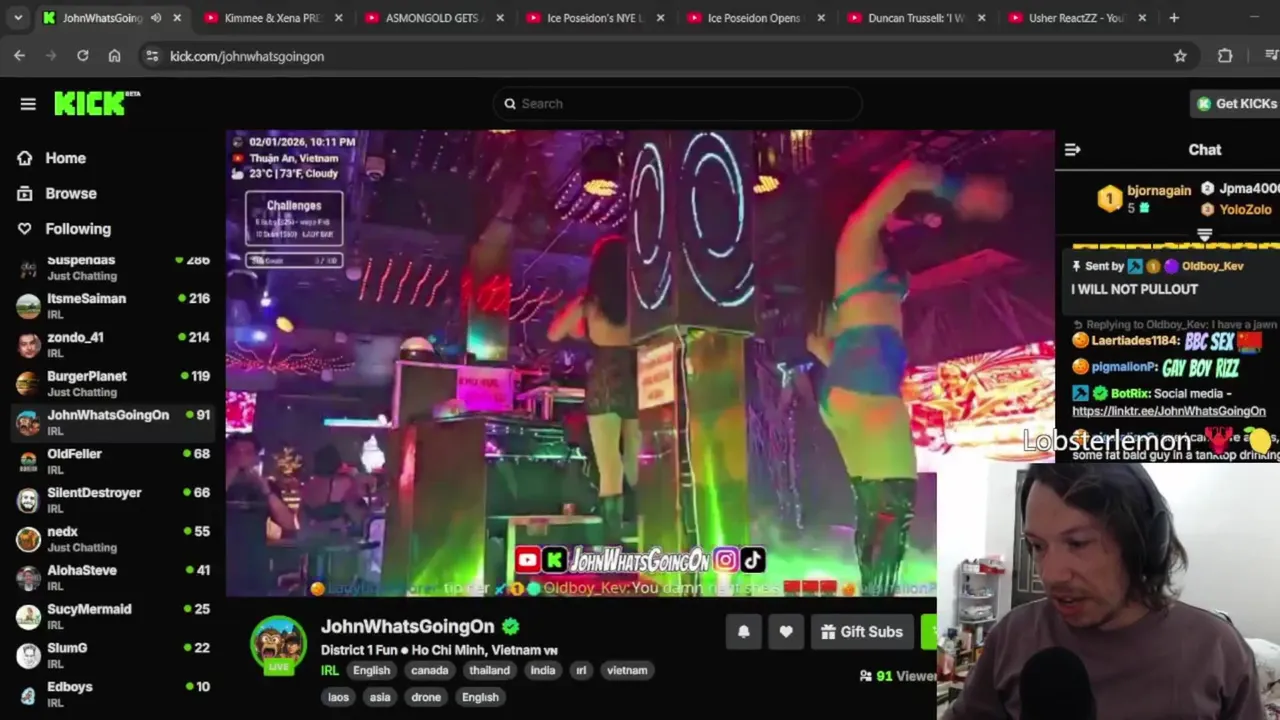Click the asia tag
Screen dimensions: 1280x720
380,697
